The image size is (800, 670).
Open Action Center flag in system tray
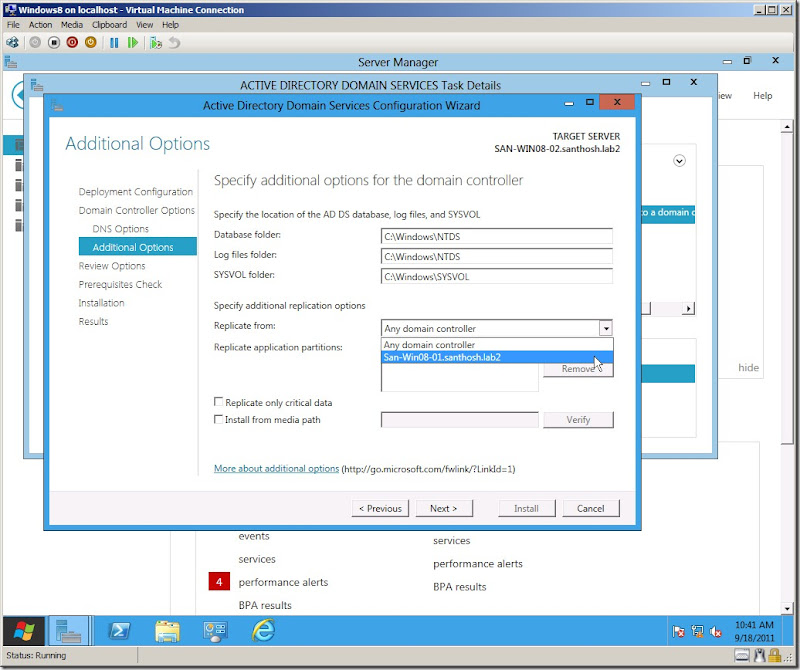click(678, 632)
